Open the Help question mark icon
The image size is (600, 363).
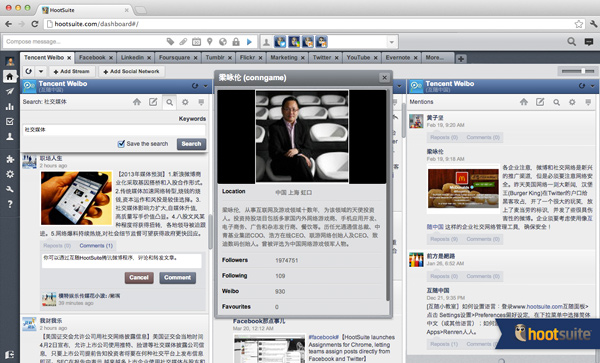(x=10, y=204)
